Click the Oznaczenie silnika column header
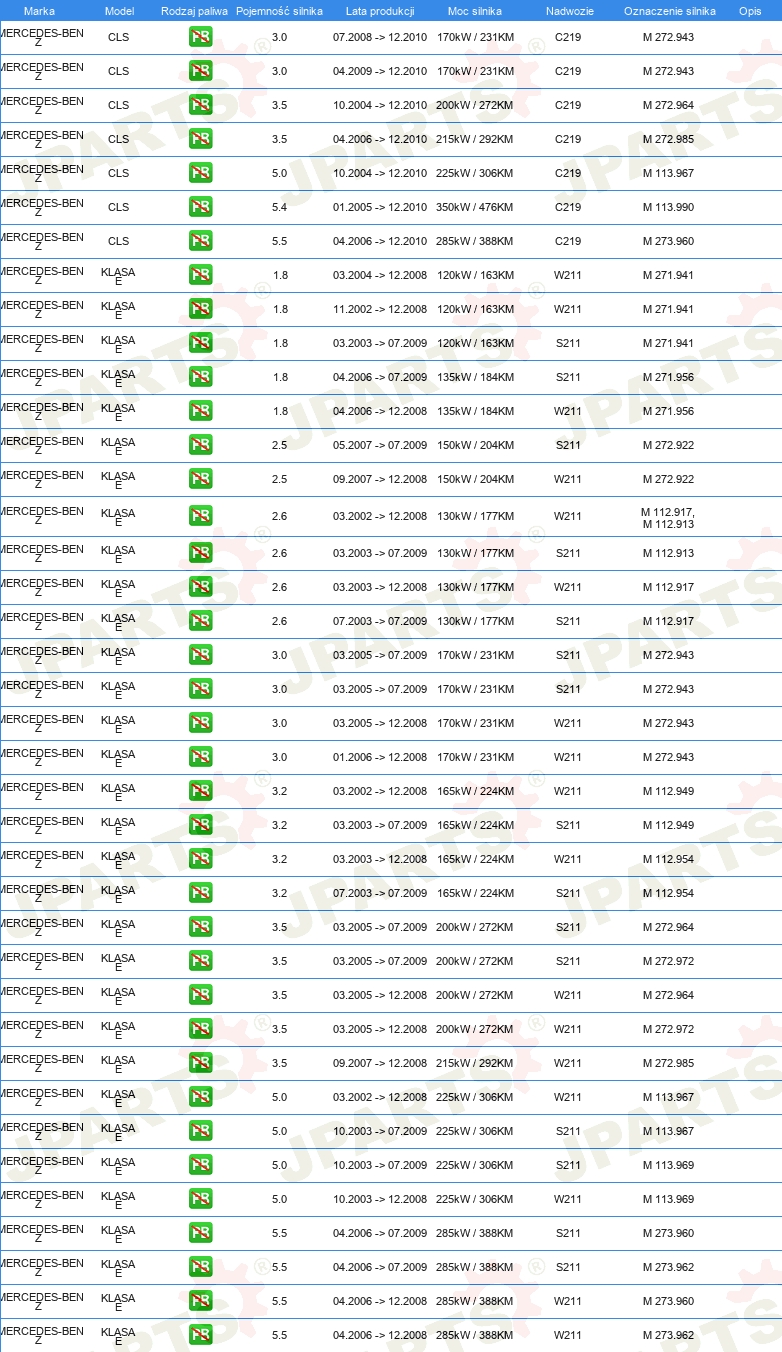 (x=670, y=11)
